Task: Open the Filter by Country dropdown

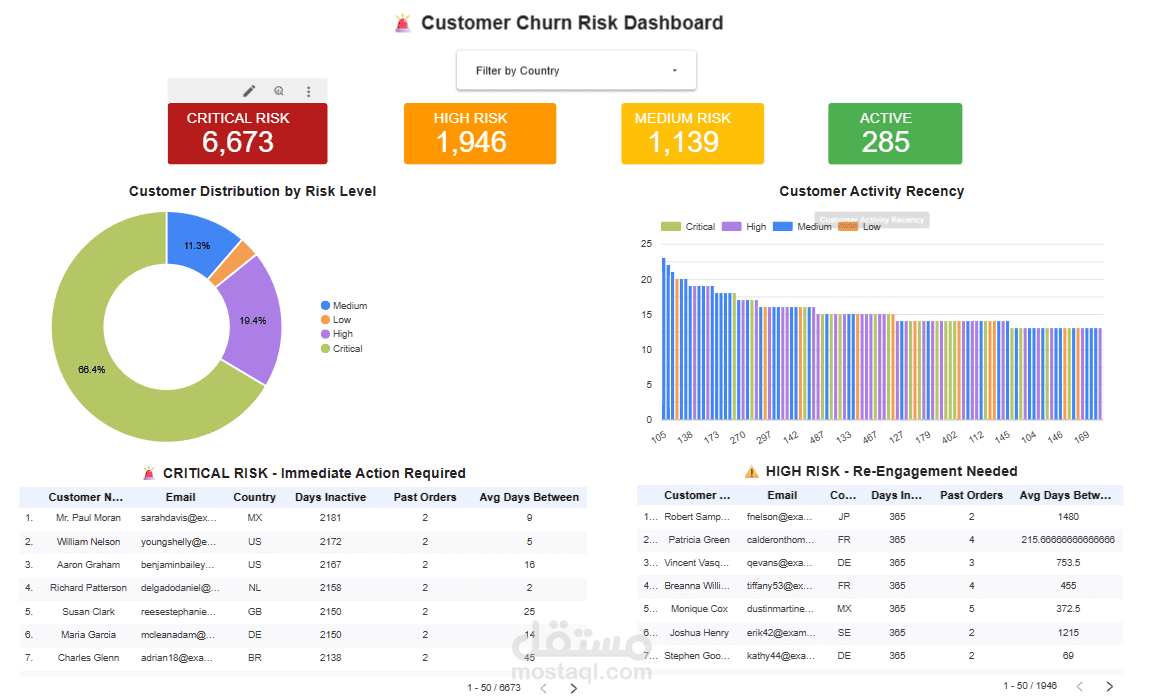Action: click(x=576, y=70)
